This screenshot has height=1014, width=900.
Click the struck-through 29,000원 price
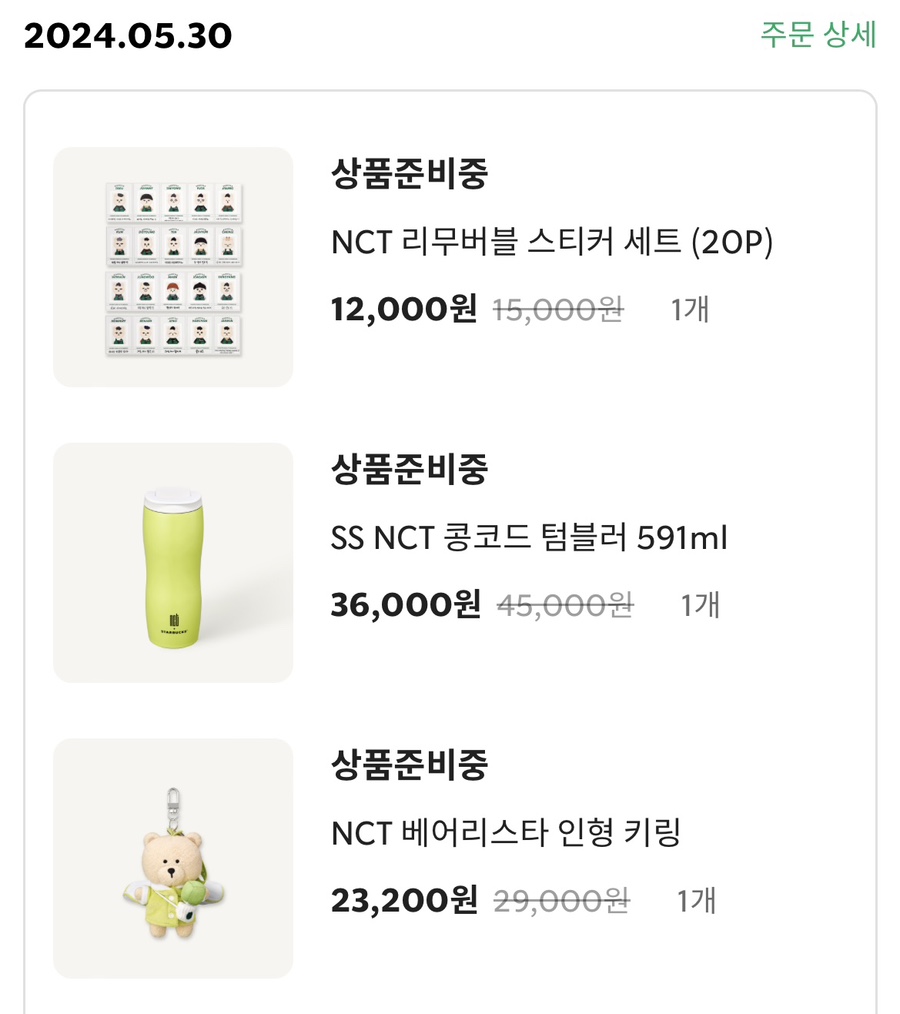[x=562, y=901]
